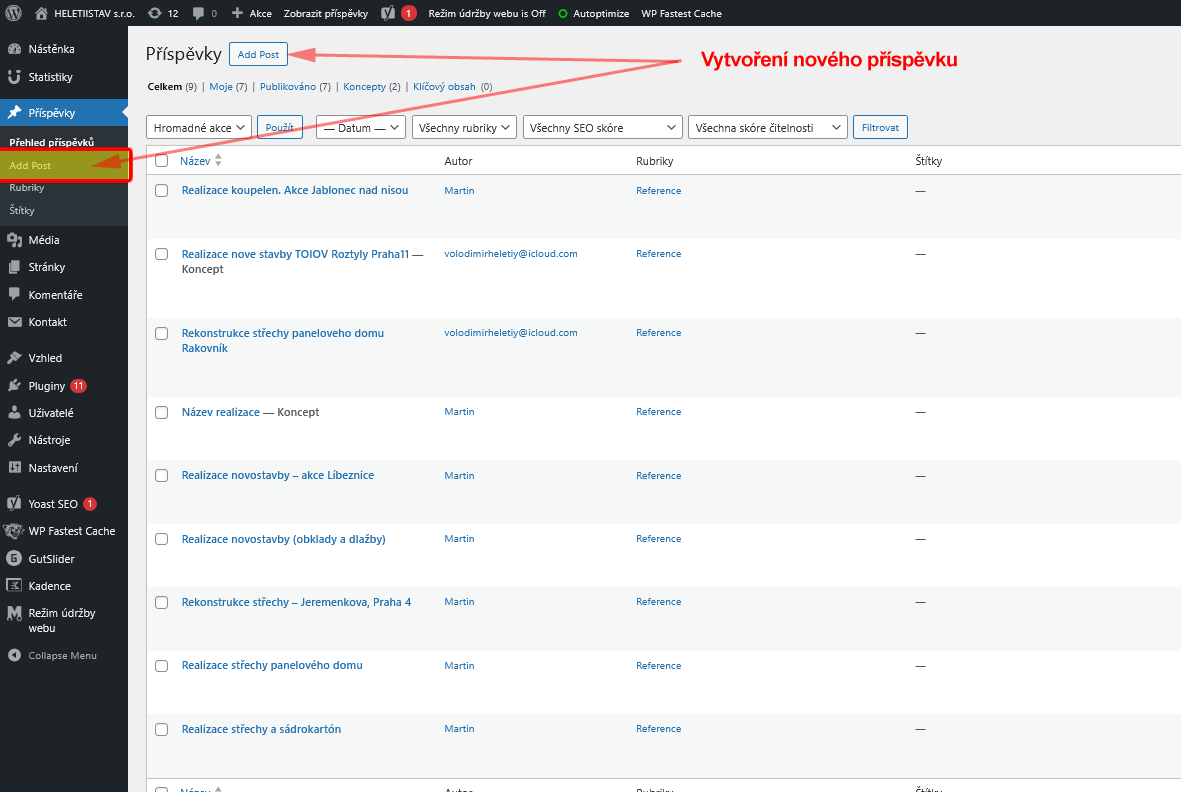Check the box for Realizace novostavby akce Líbeznice
The width and height of the screenshot is (1181, 792).
(161, 475)
